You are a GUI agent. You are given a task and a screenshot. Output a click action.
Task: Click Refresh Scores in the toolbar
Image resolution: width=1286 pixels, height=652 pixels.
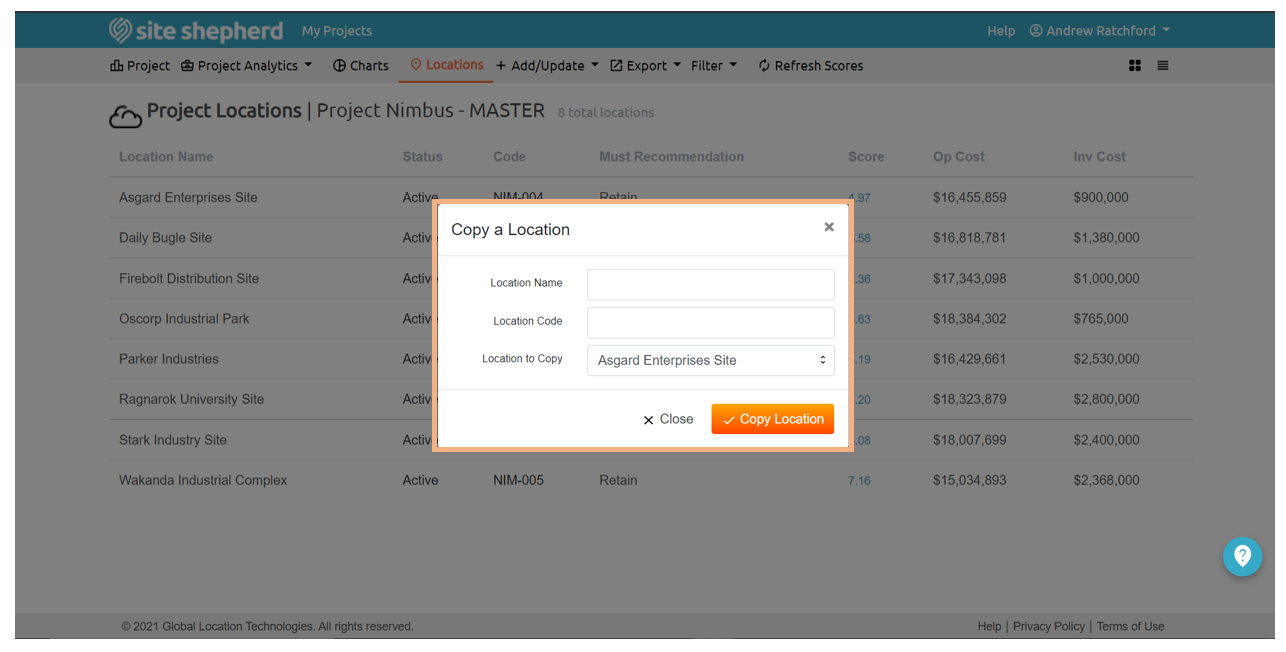pyautogui.click(x=810, y=66)
